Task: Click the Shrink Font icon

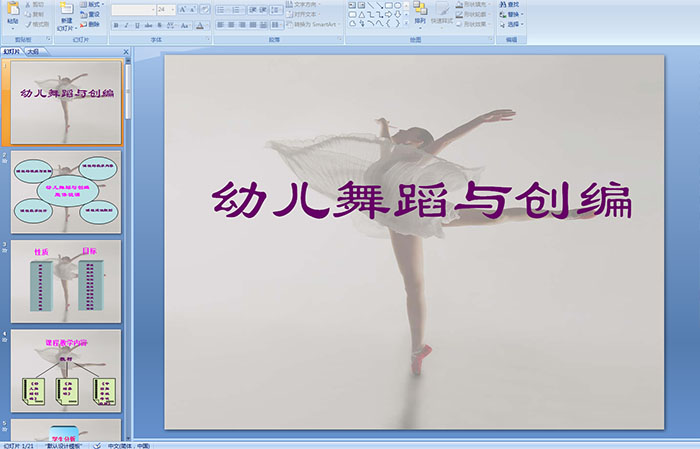Action: coord(193,9)
